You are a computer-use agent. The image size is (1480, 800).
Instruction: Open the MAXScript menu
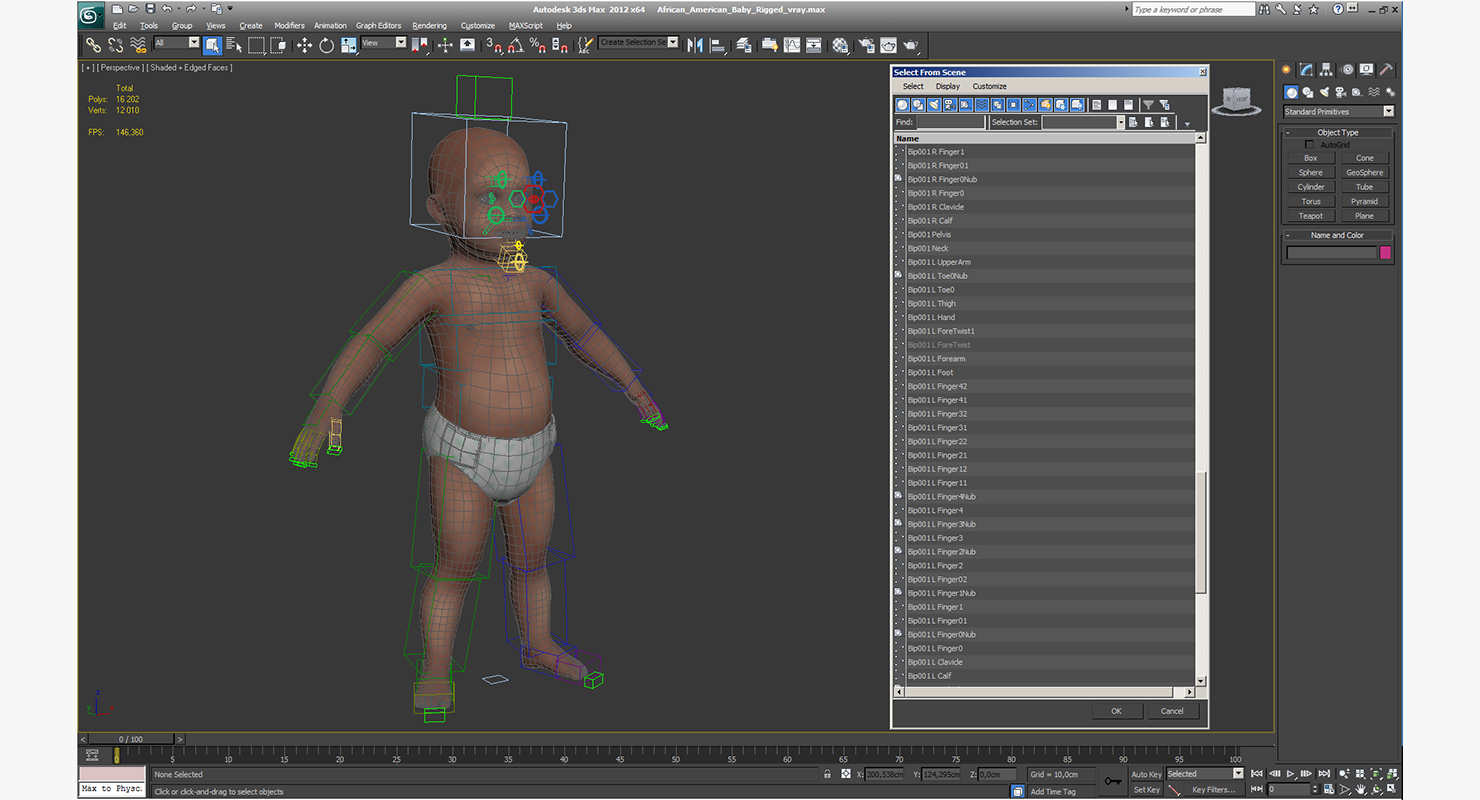525,25
